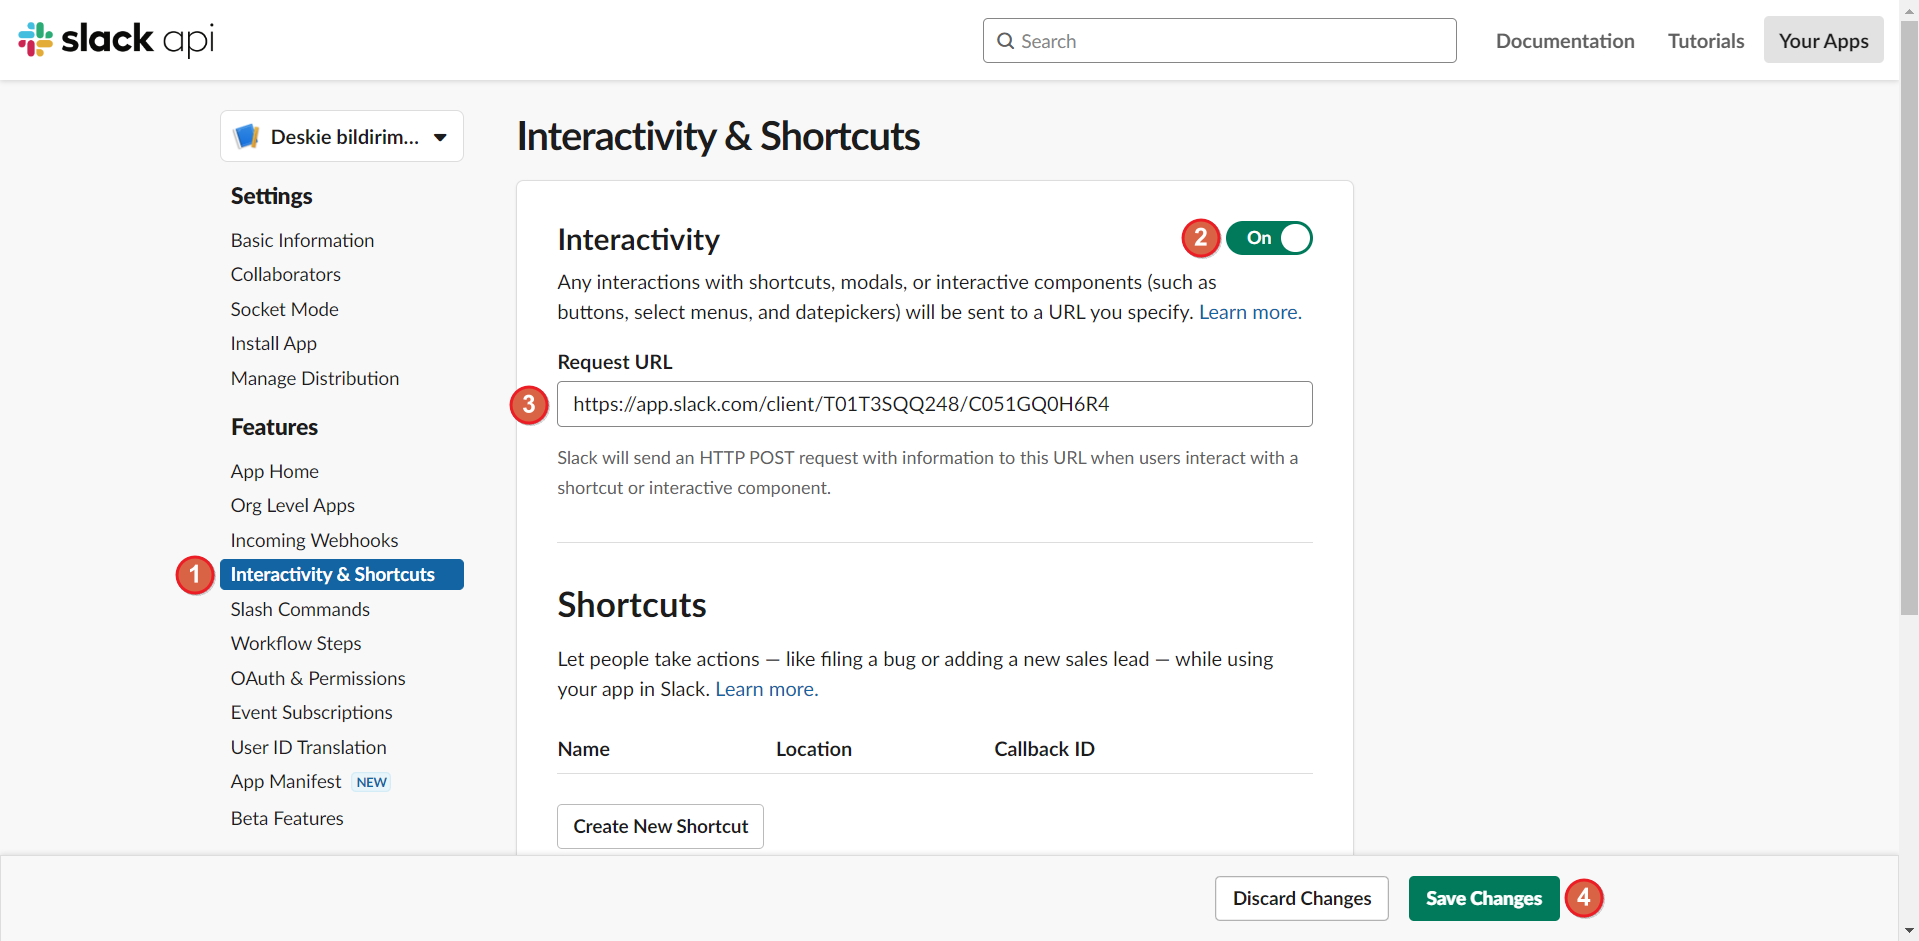Click the page vertical scrollbar
The image size is (1919, 941).
pyautogui.click(x=1909, y=320)
